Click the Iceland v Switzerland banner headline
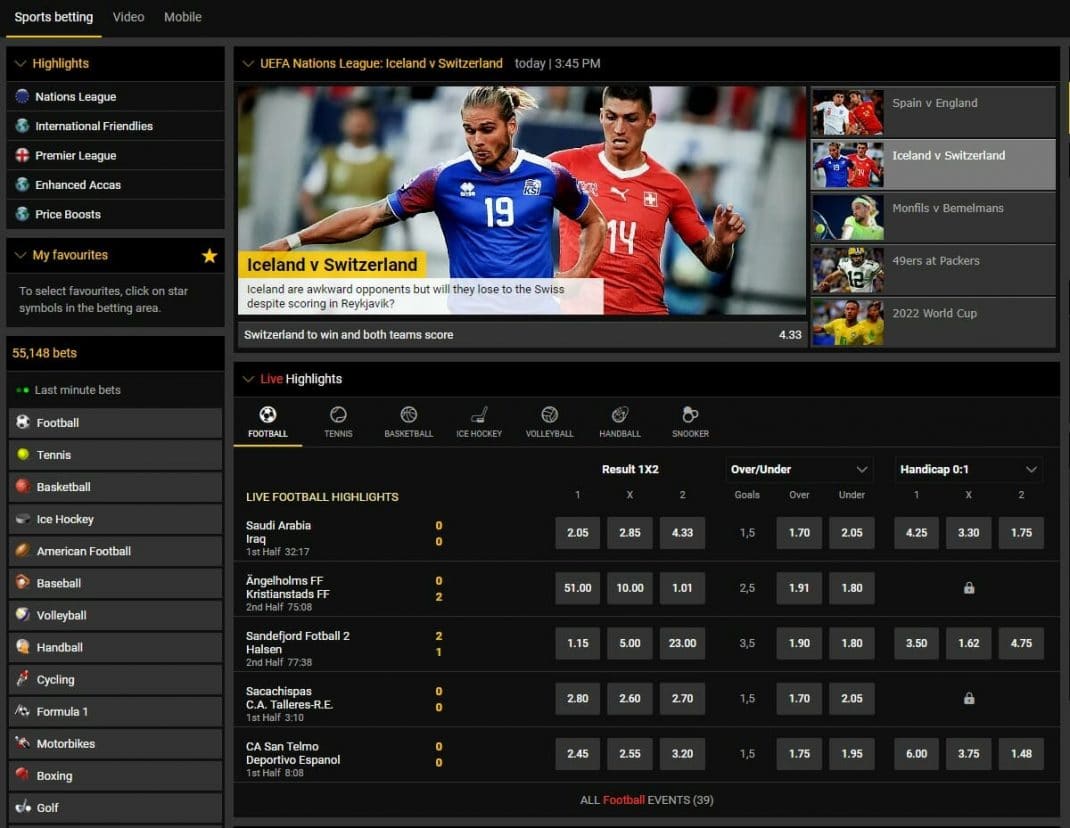The height and width of the screenshot is (828, 1070). pos(332,265)
